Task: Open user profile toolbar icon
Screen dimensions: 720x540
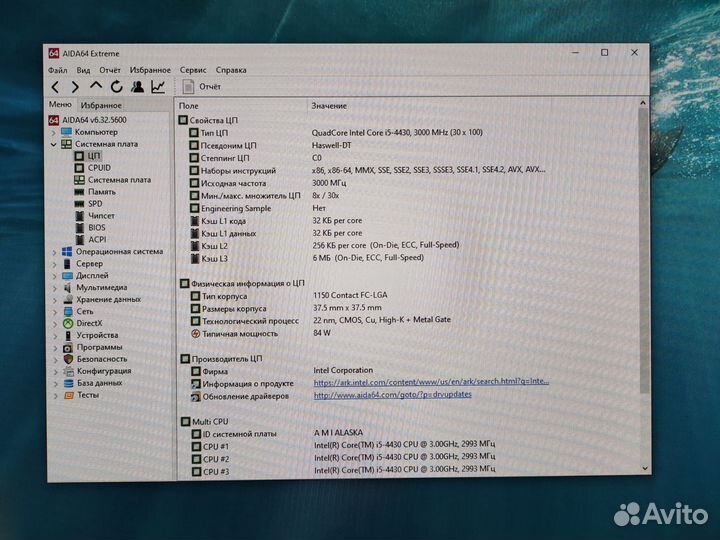Action: (137, 86)
